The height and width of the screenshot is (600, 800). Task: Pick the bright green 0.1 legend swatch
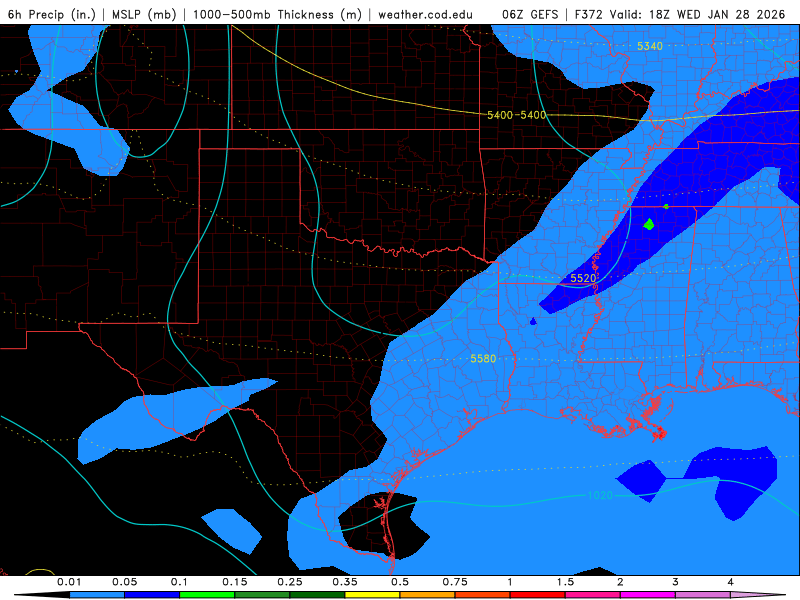pyautogui.click(x=207, y=595)
